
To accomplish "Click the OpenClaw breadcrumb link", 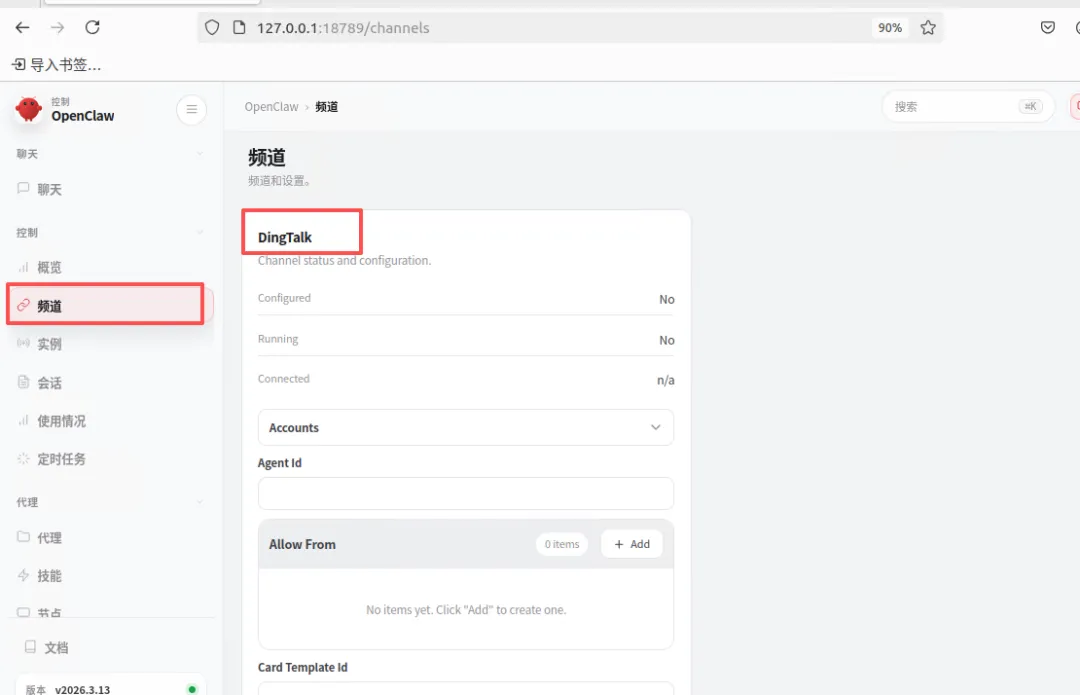I will pyautogui.click(x=271, y=107).
